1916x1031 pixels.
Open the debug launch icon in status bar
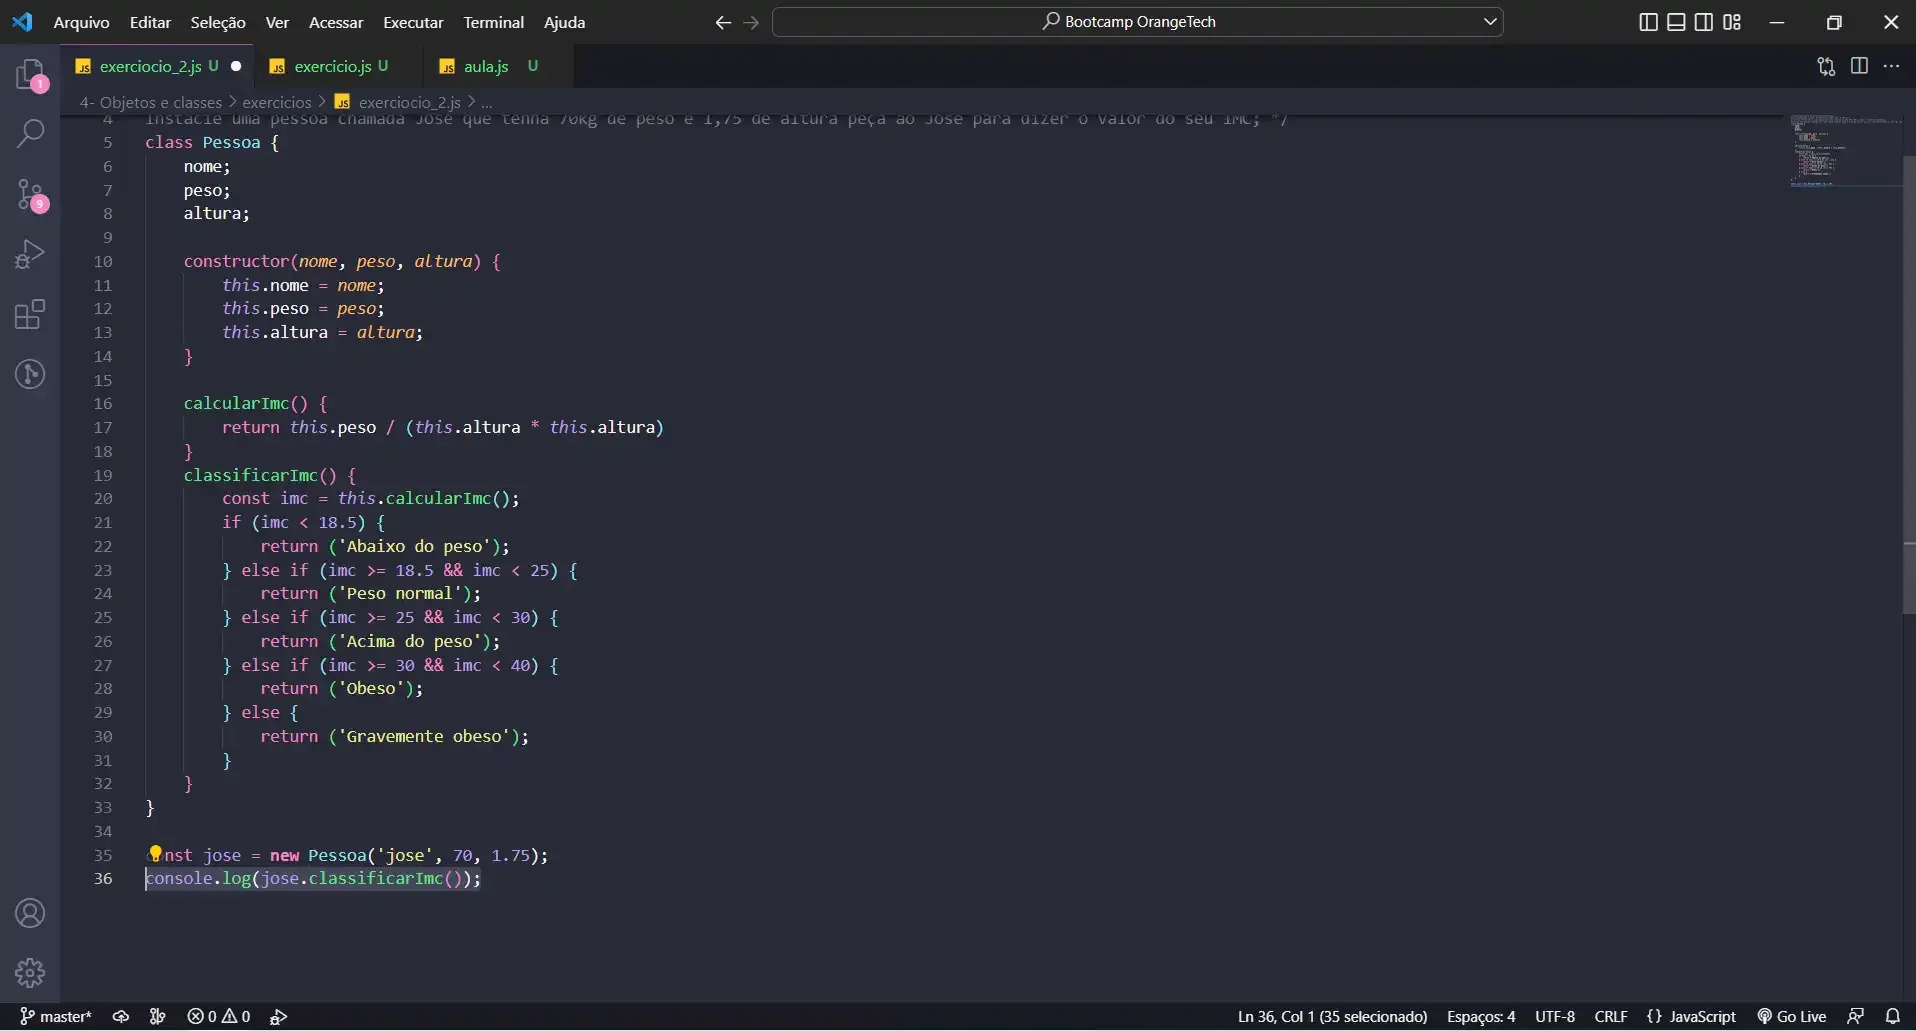(279, 1016)
